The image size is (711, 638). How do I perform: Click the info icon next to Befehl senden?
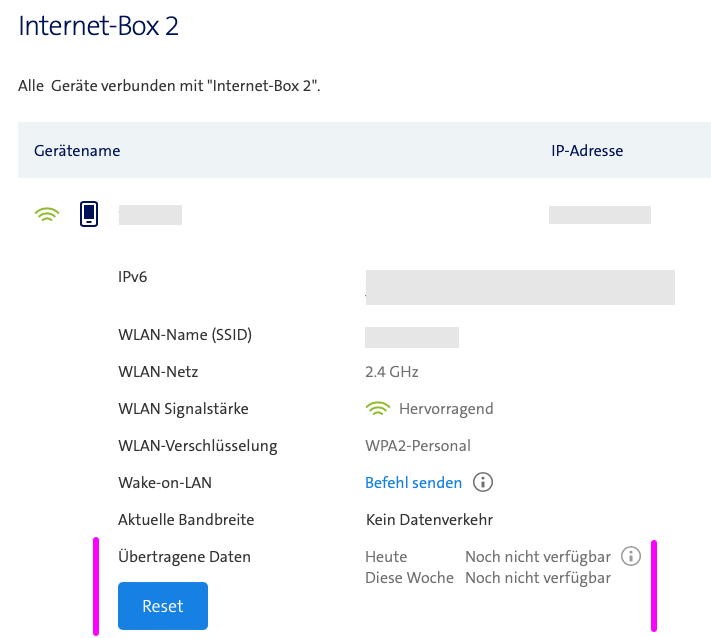point(483,483)
